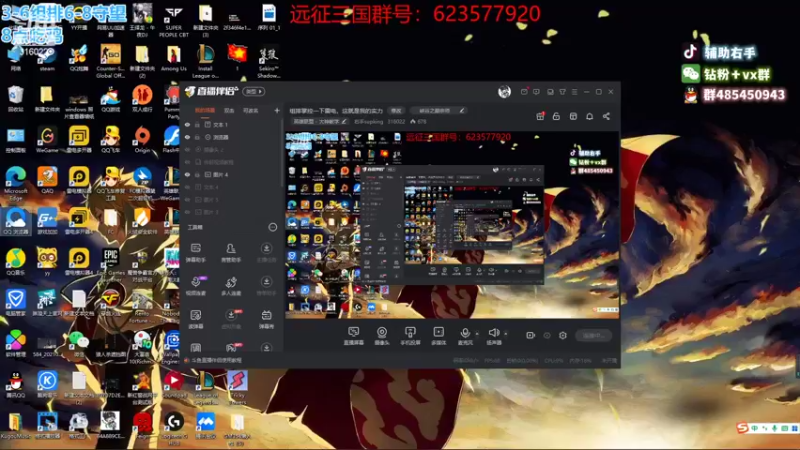Open the Sogou input method tray bar
The height and width of the screenshot is (450, 800).
point(766,428)
